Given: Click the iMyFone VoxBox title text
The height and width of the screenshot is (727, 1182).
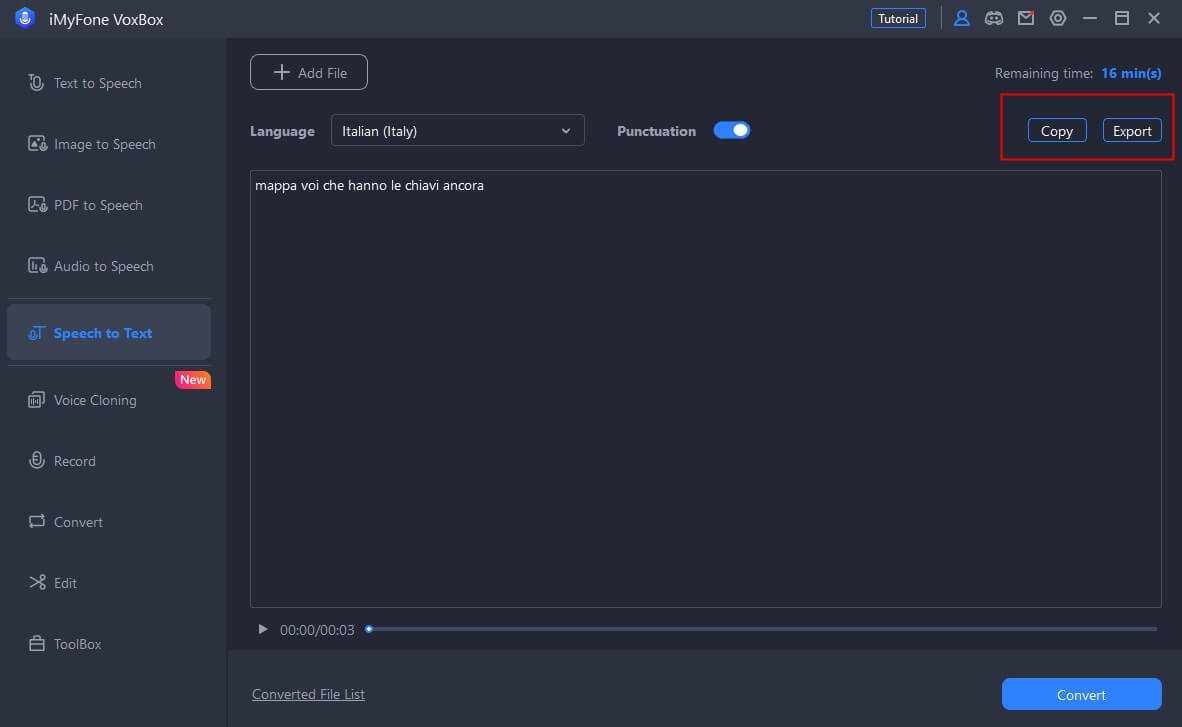Looking at the screenshot, I should click(x=106, y=20).
